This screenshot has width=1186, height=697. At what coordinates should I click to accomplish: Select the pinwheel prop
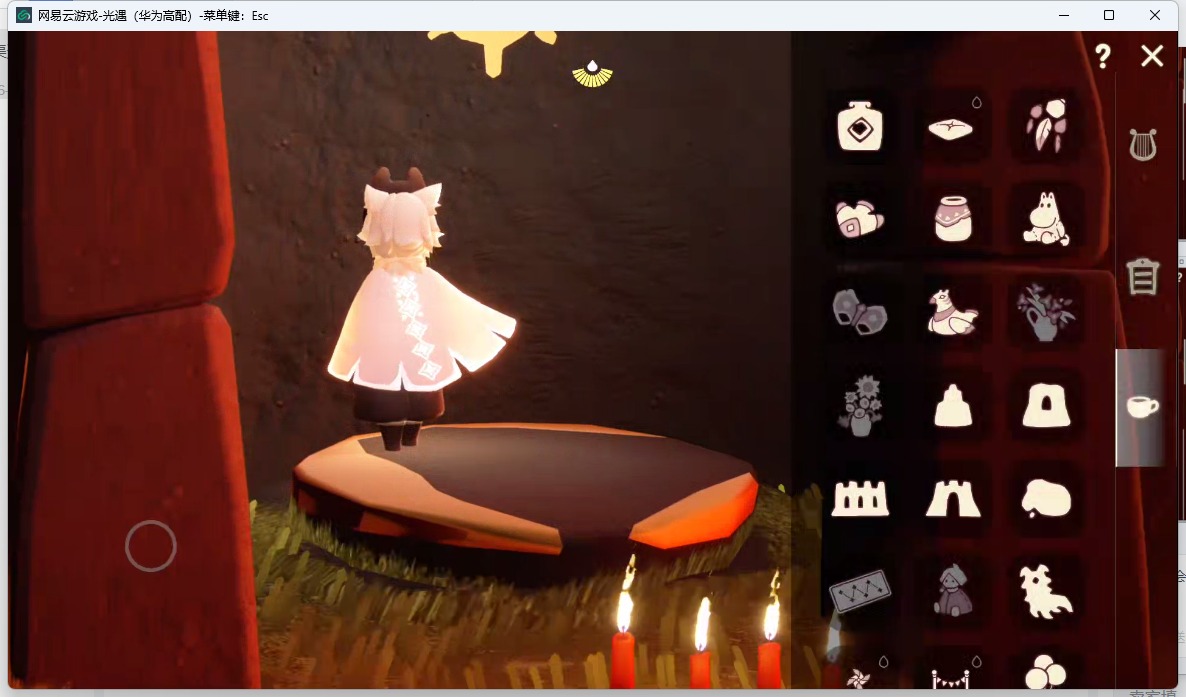pos(859,678)
